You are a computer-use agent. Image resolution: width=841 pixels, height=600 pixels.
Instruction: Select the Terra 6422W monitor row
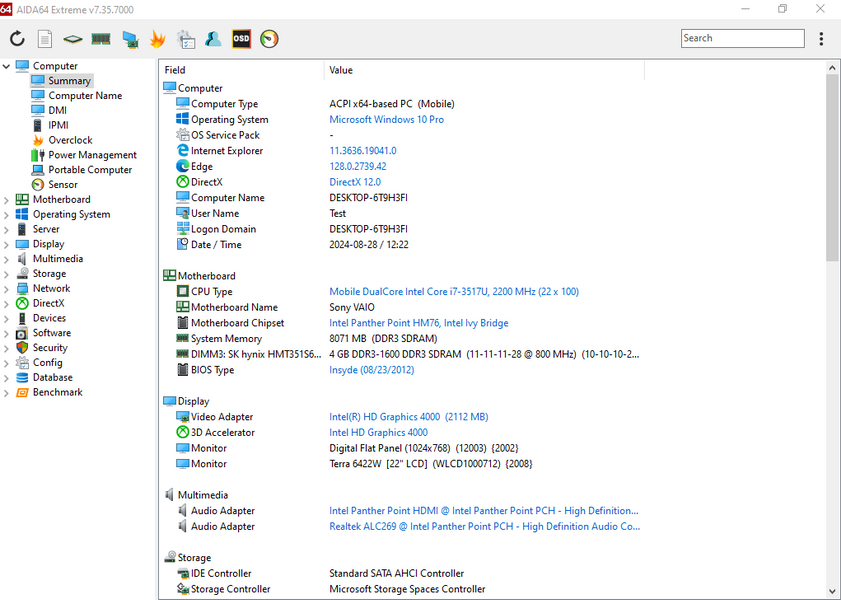pos(402,464)
